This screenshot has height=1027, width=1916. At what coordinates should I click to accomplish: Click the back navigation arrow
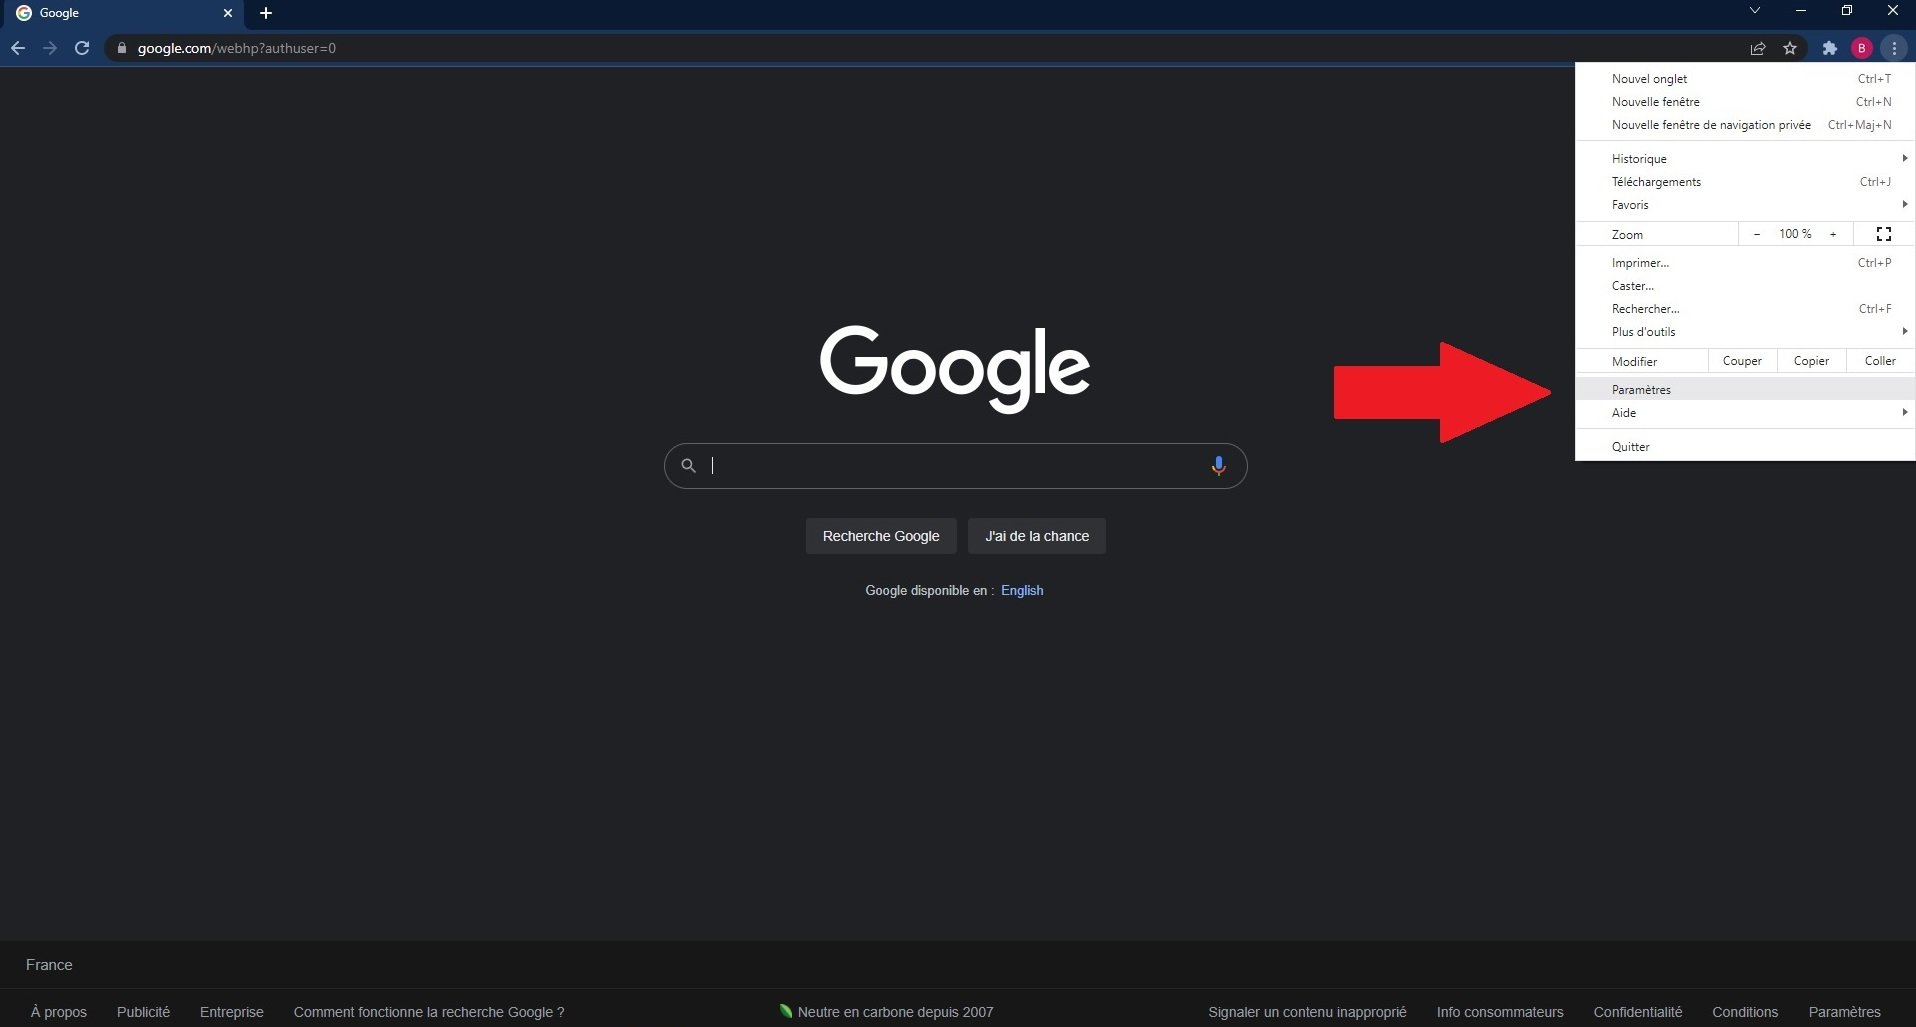point(18,48)
